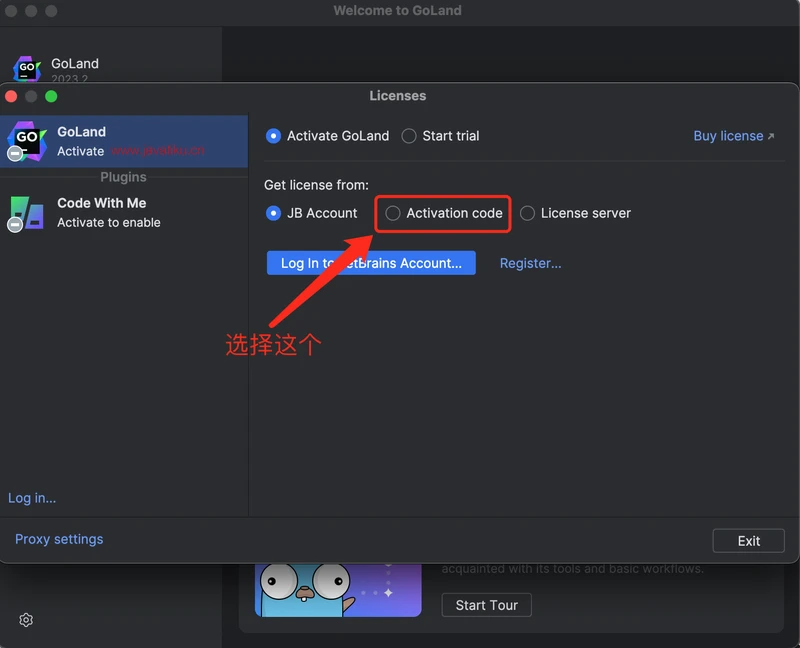Viewport: 800px width, 648px height.
Task: Click the Licenses dialog title
Action: click(x=397, y=96)
